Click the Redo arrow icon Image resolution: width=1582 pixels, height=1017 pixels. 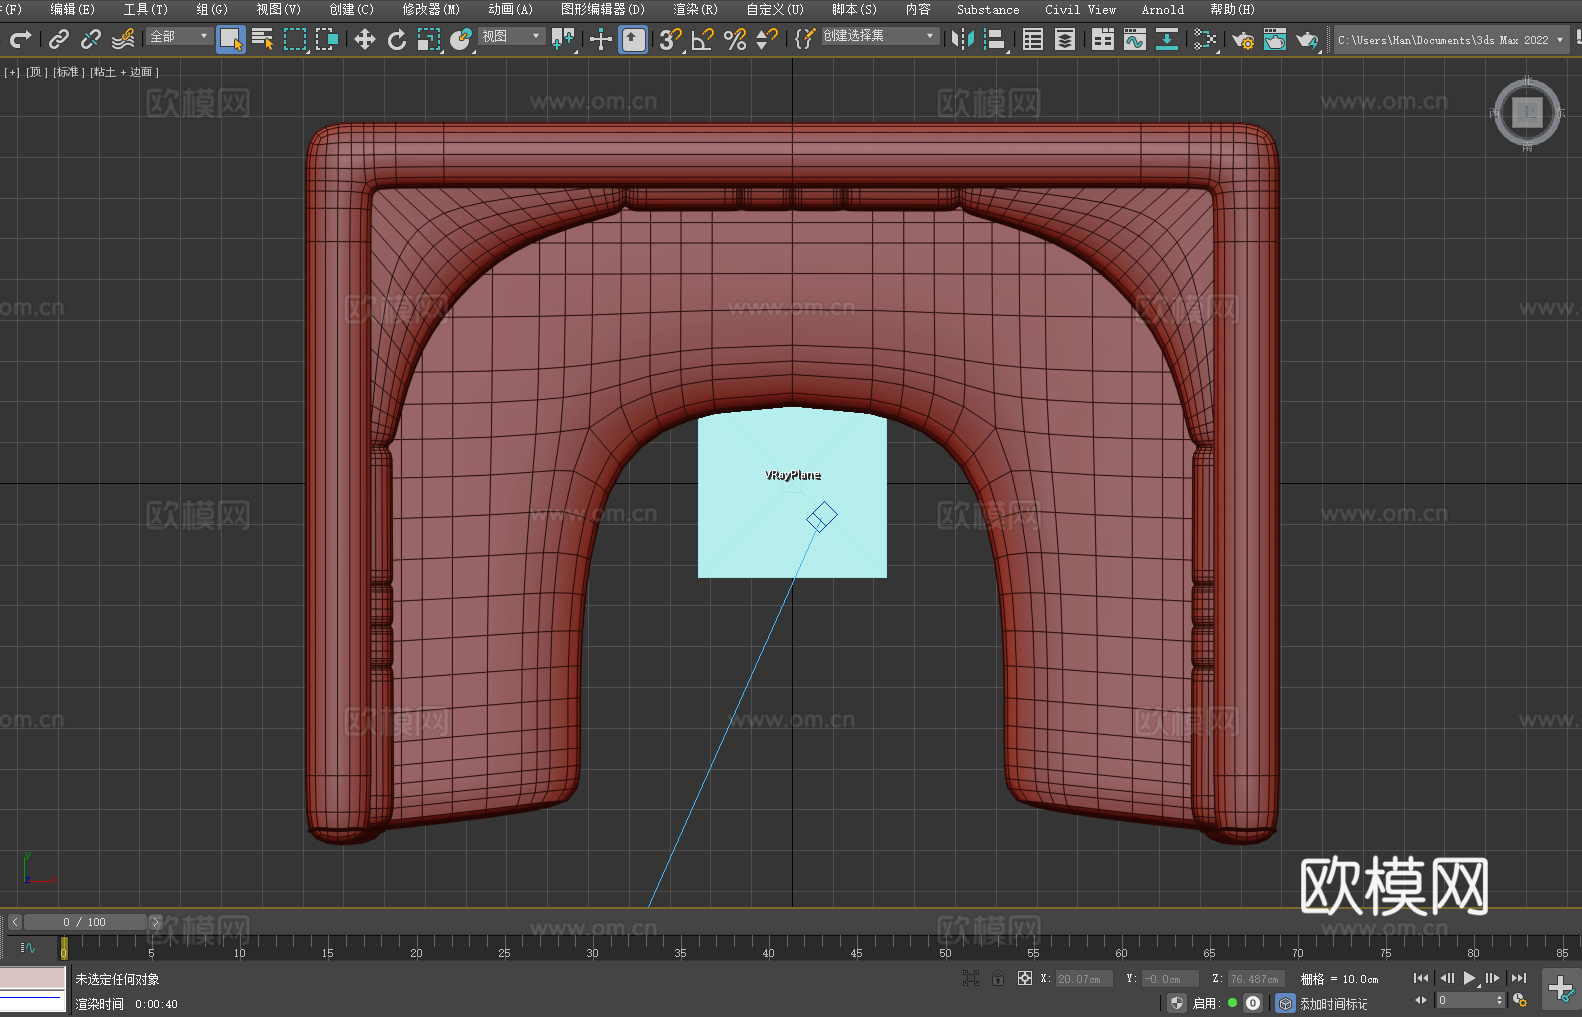(20, 39)
